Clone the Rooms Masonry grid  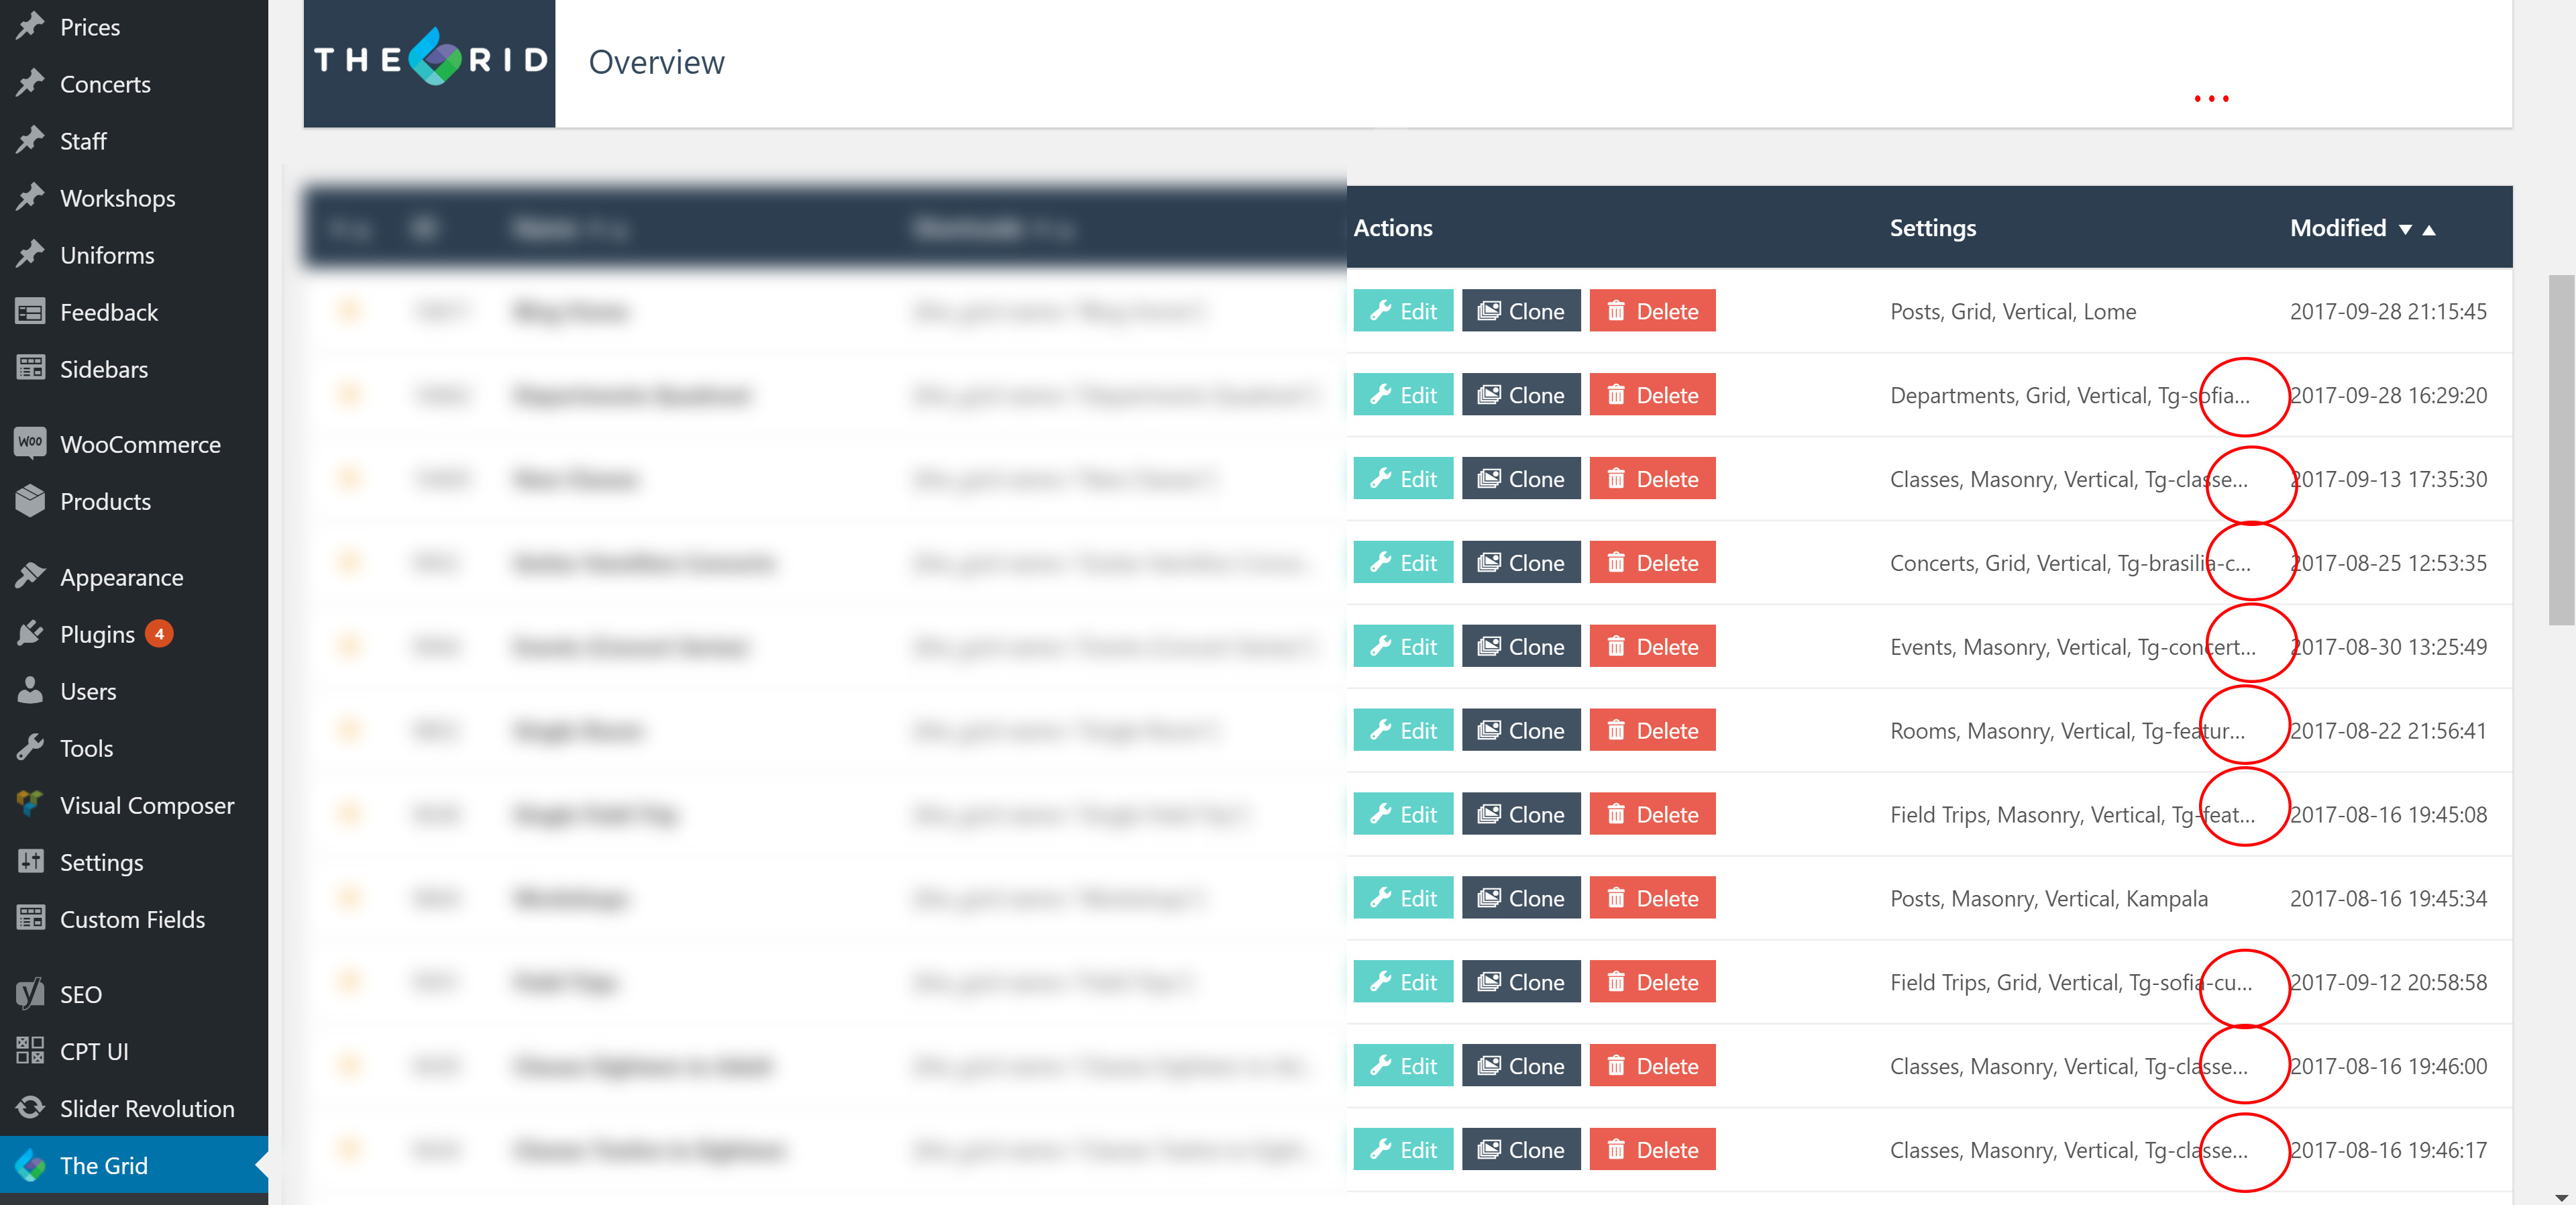click(x=1521, y=731)
